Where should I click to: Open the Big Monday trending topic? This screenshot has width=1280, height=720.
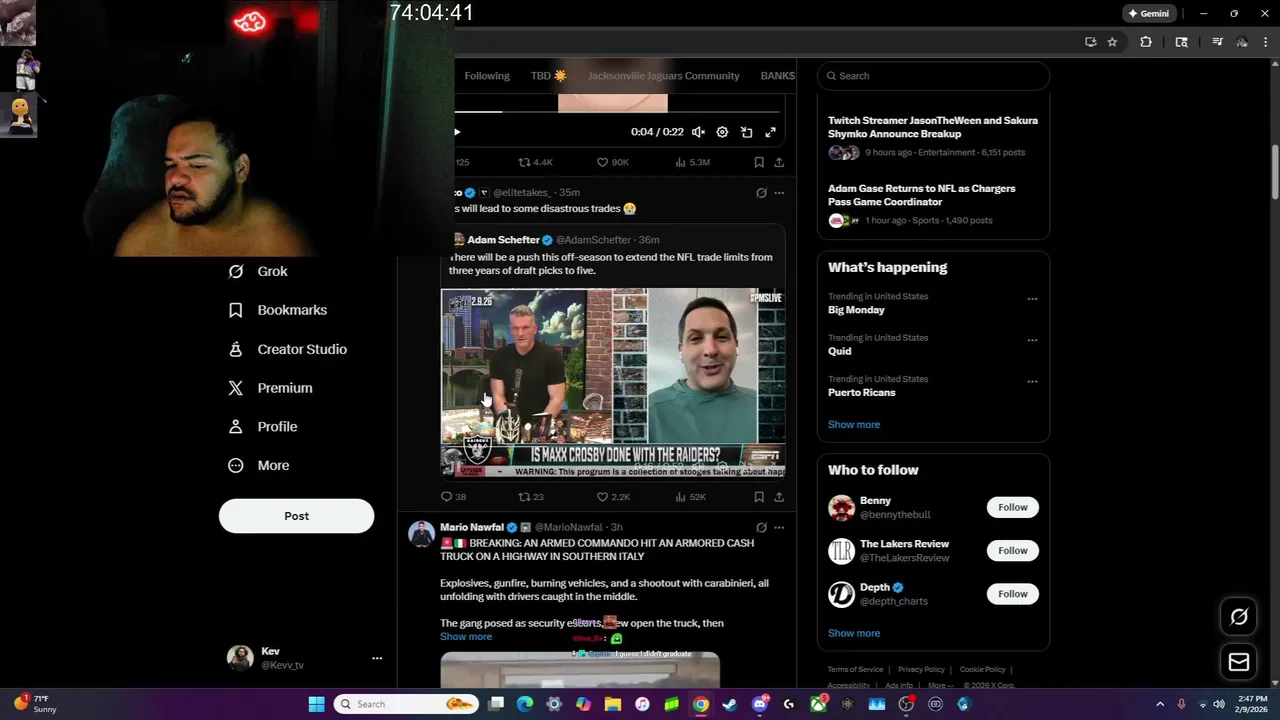tap(856, 310)
